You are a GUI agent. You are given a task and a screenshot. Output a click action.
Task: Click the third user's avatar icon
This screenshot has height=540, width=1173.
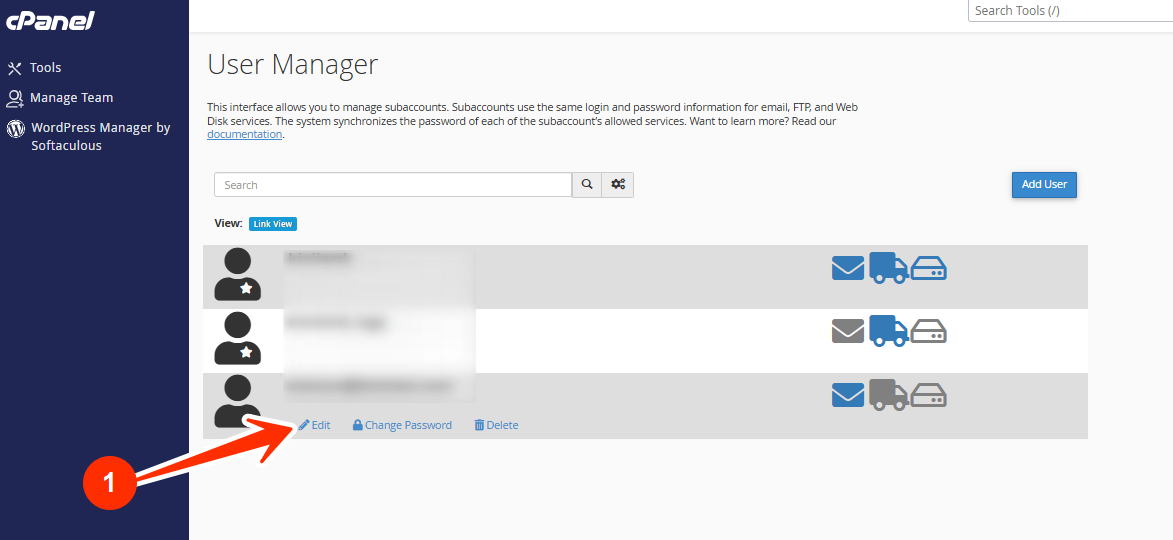[x=237, y=402]
